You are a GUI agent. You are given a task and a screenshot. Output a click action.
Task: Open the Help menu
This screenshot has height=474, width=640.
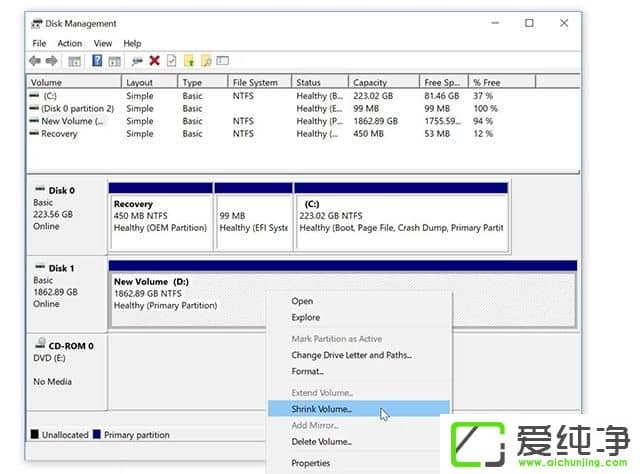point(132,43)
